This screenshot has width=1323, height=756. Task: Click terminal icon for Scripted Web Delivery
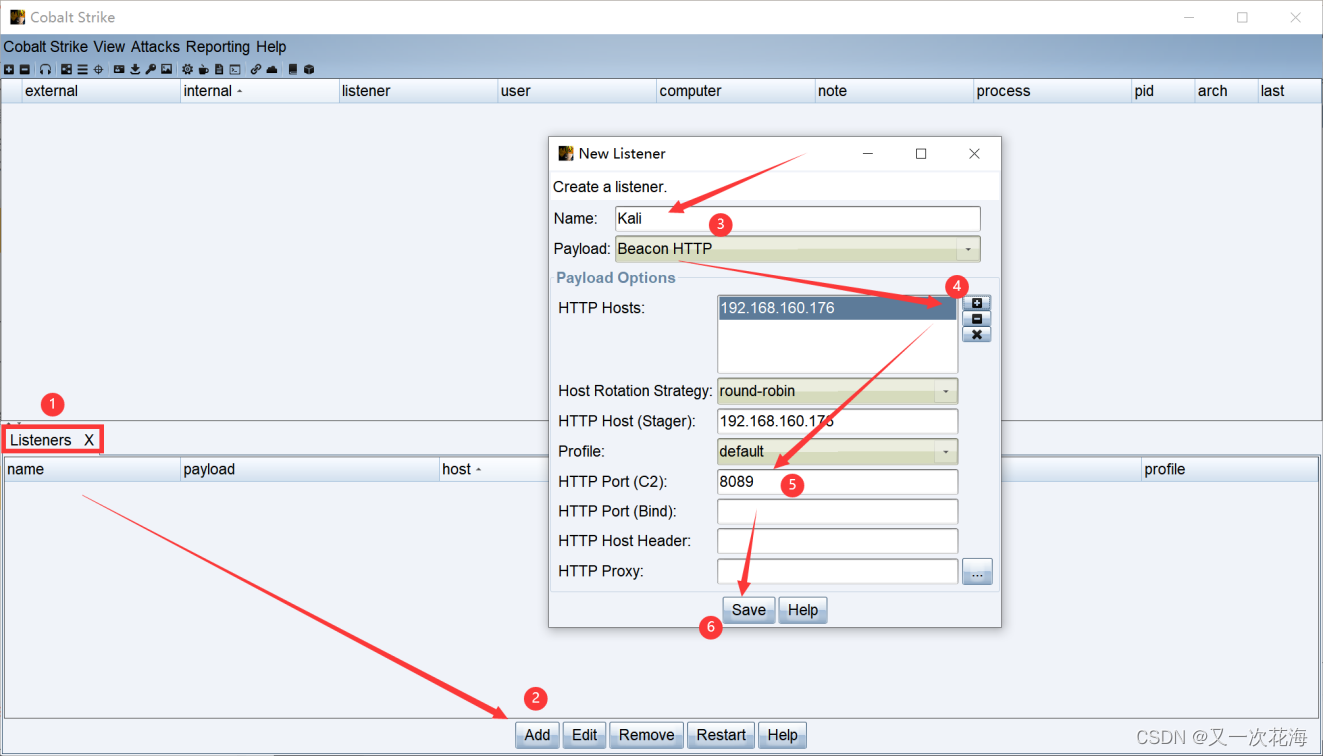[235, 70]
